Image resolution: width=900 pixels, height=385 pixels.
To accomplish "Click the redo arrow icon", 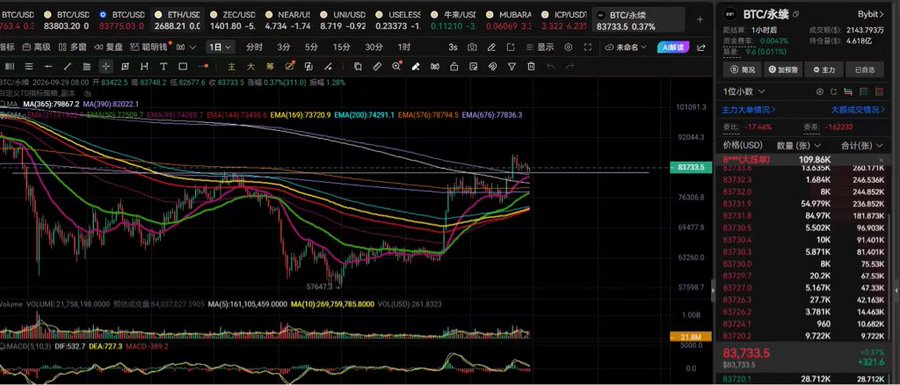I will tap(570, 67).
